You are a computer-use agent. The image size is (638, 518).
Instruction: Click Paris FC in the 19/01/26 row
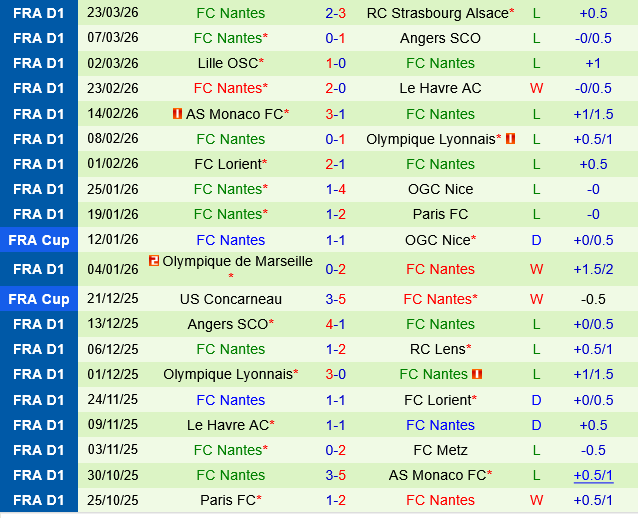[x=440, y=214]
